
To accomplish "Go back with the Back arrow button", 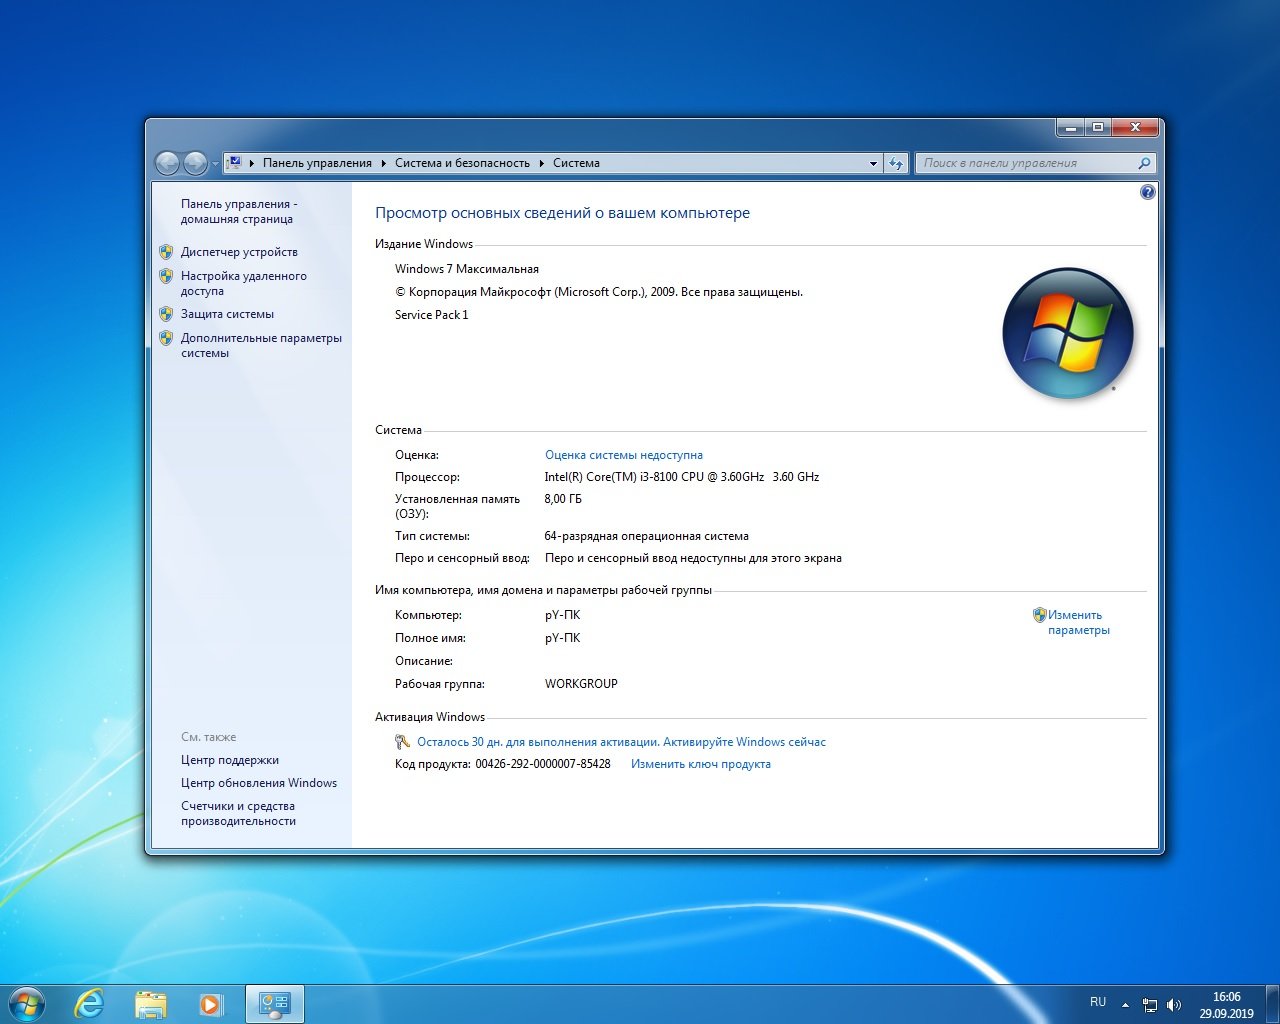I will coord(168,163).
